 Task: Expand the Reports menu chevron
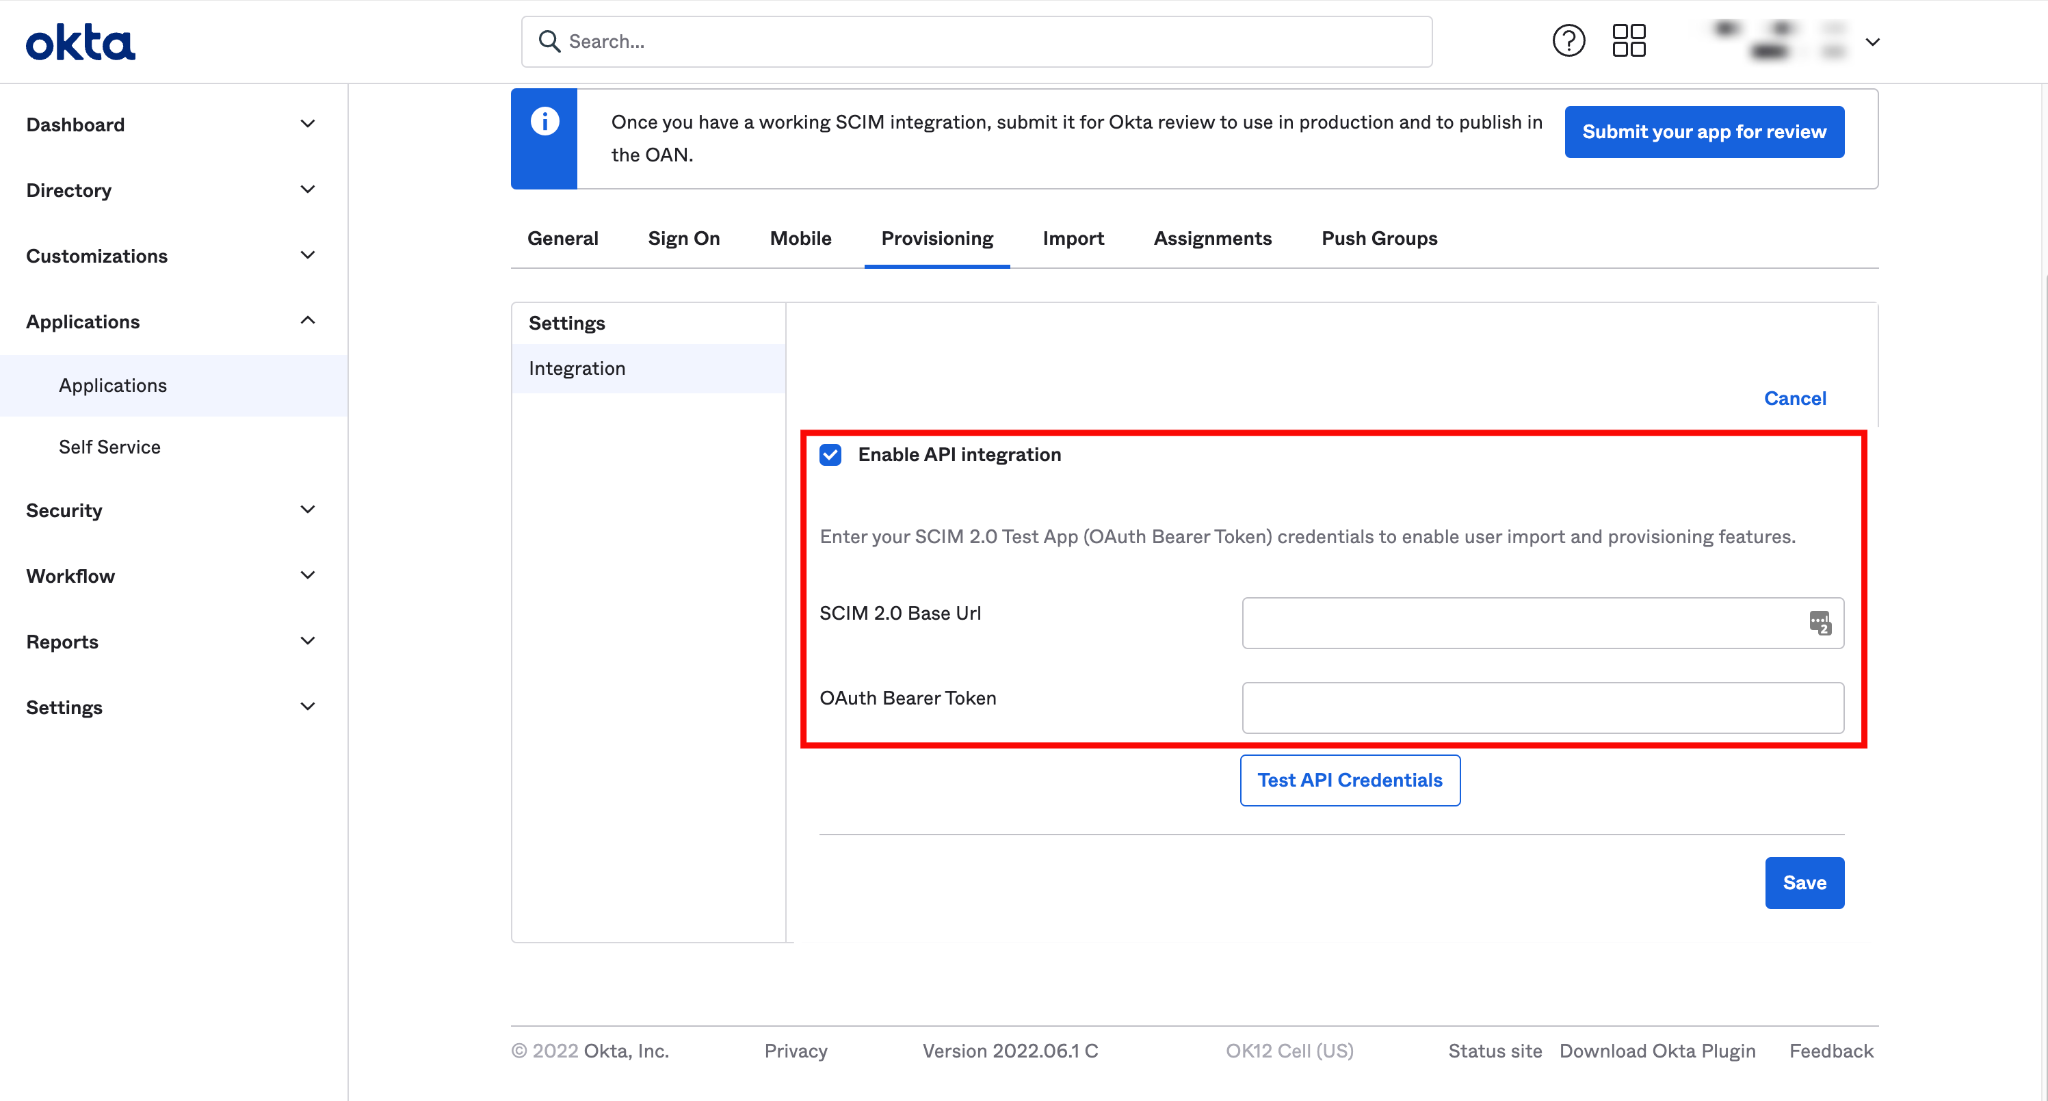tap(308, 641)
